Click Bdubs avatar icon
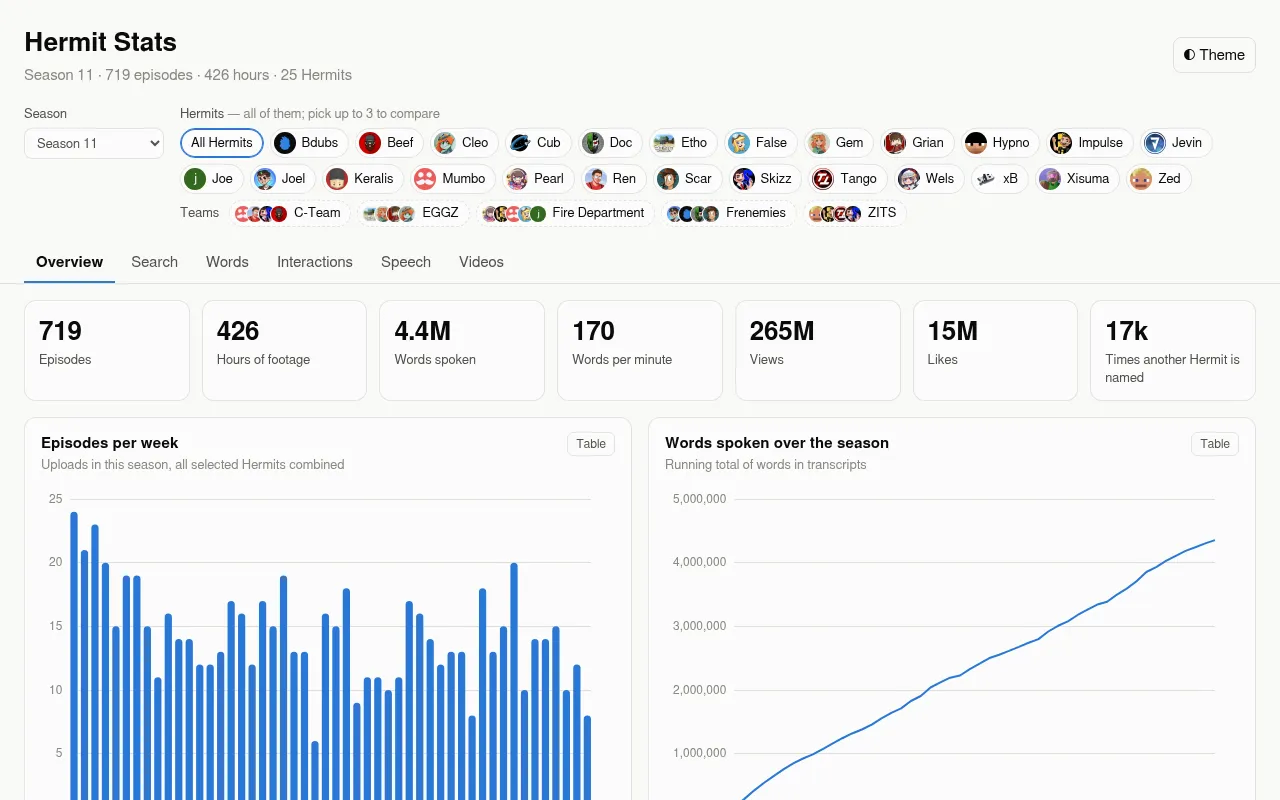The height and width of the screenshot is (800, 1280). [x=285, y=143]
